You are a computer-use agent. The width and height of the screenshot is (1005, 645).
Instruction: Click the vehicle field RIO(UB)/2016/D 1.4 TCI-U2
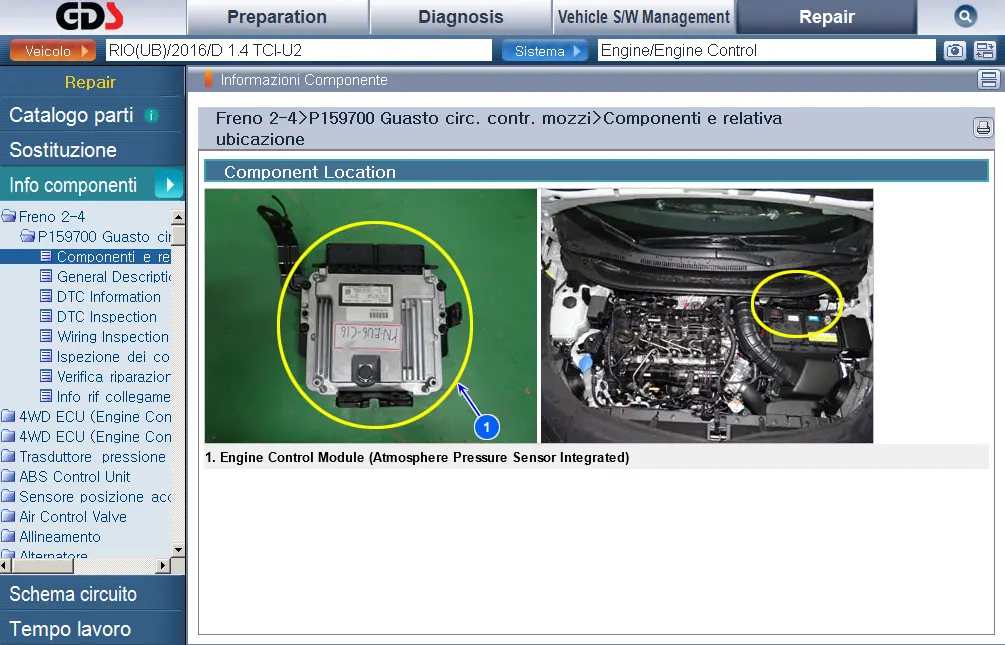click(x=299, y=51)
